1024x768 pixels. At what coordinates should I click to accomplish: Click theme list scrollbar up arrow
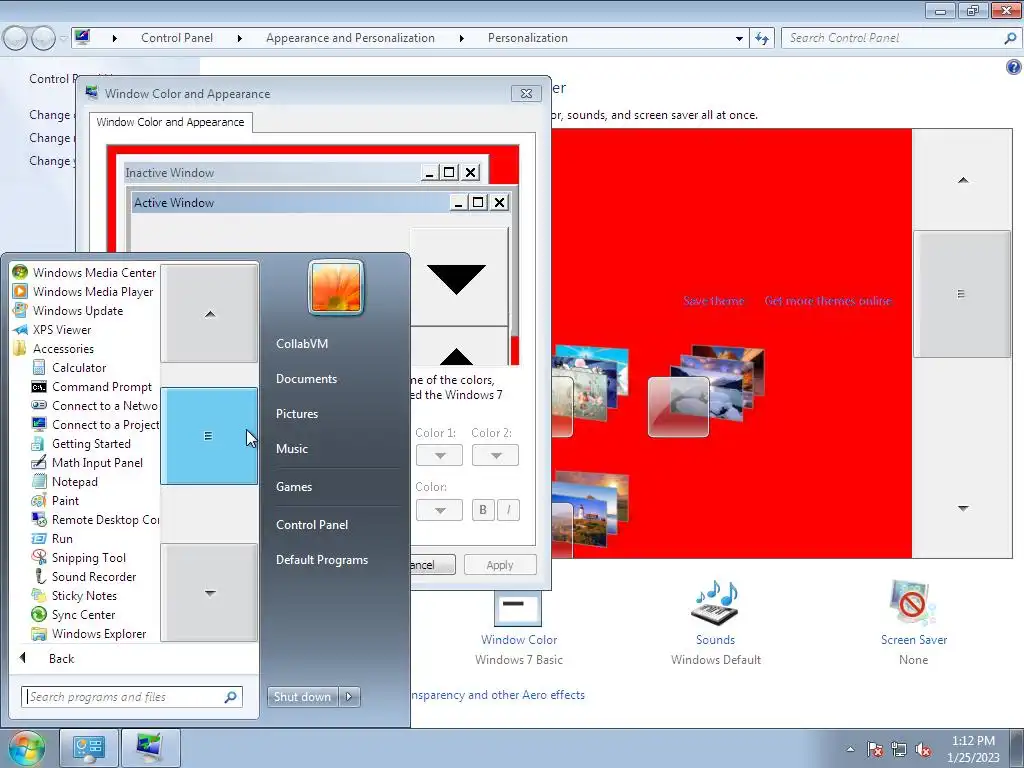pos(963,180)
